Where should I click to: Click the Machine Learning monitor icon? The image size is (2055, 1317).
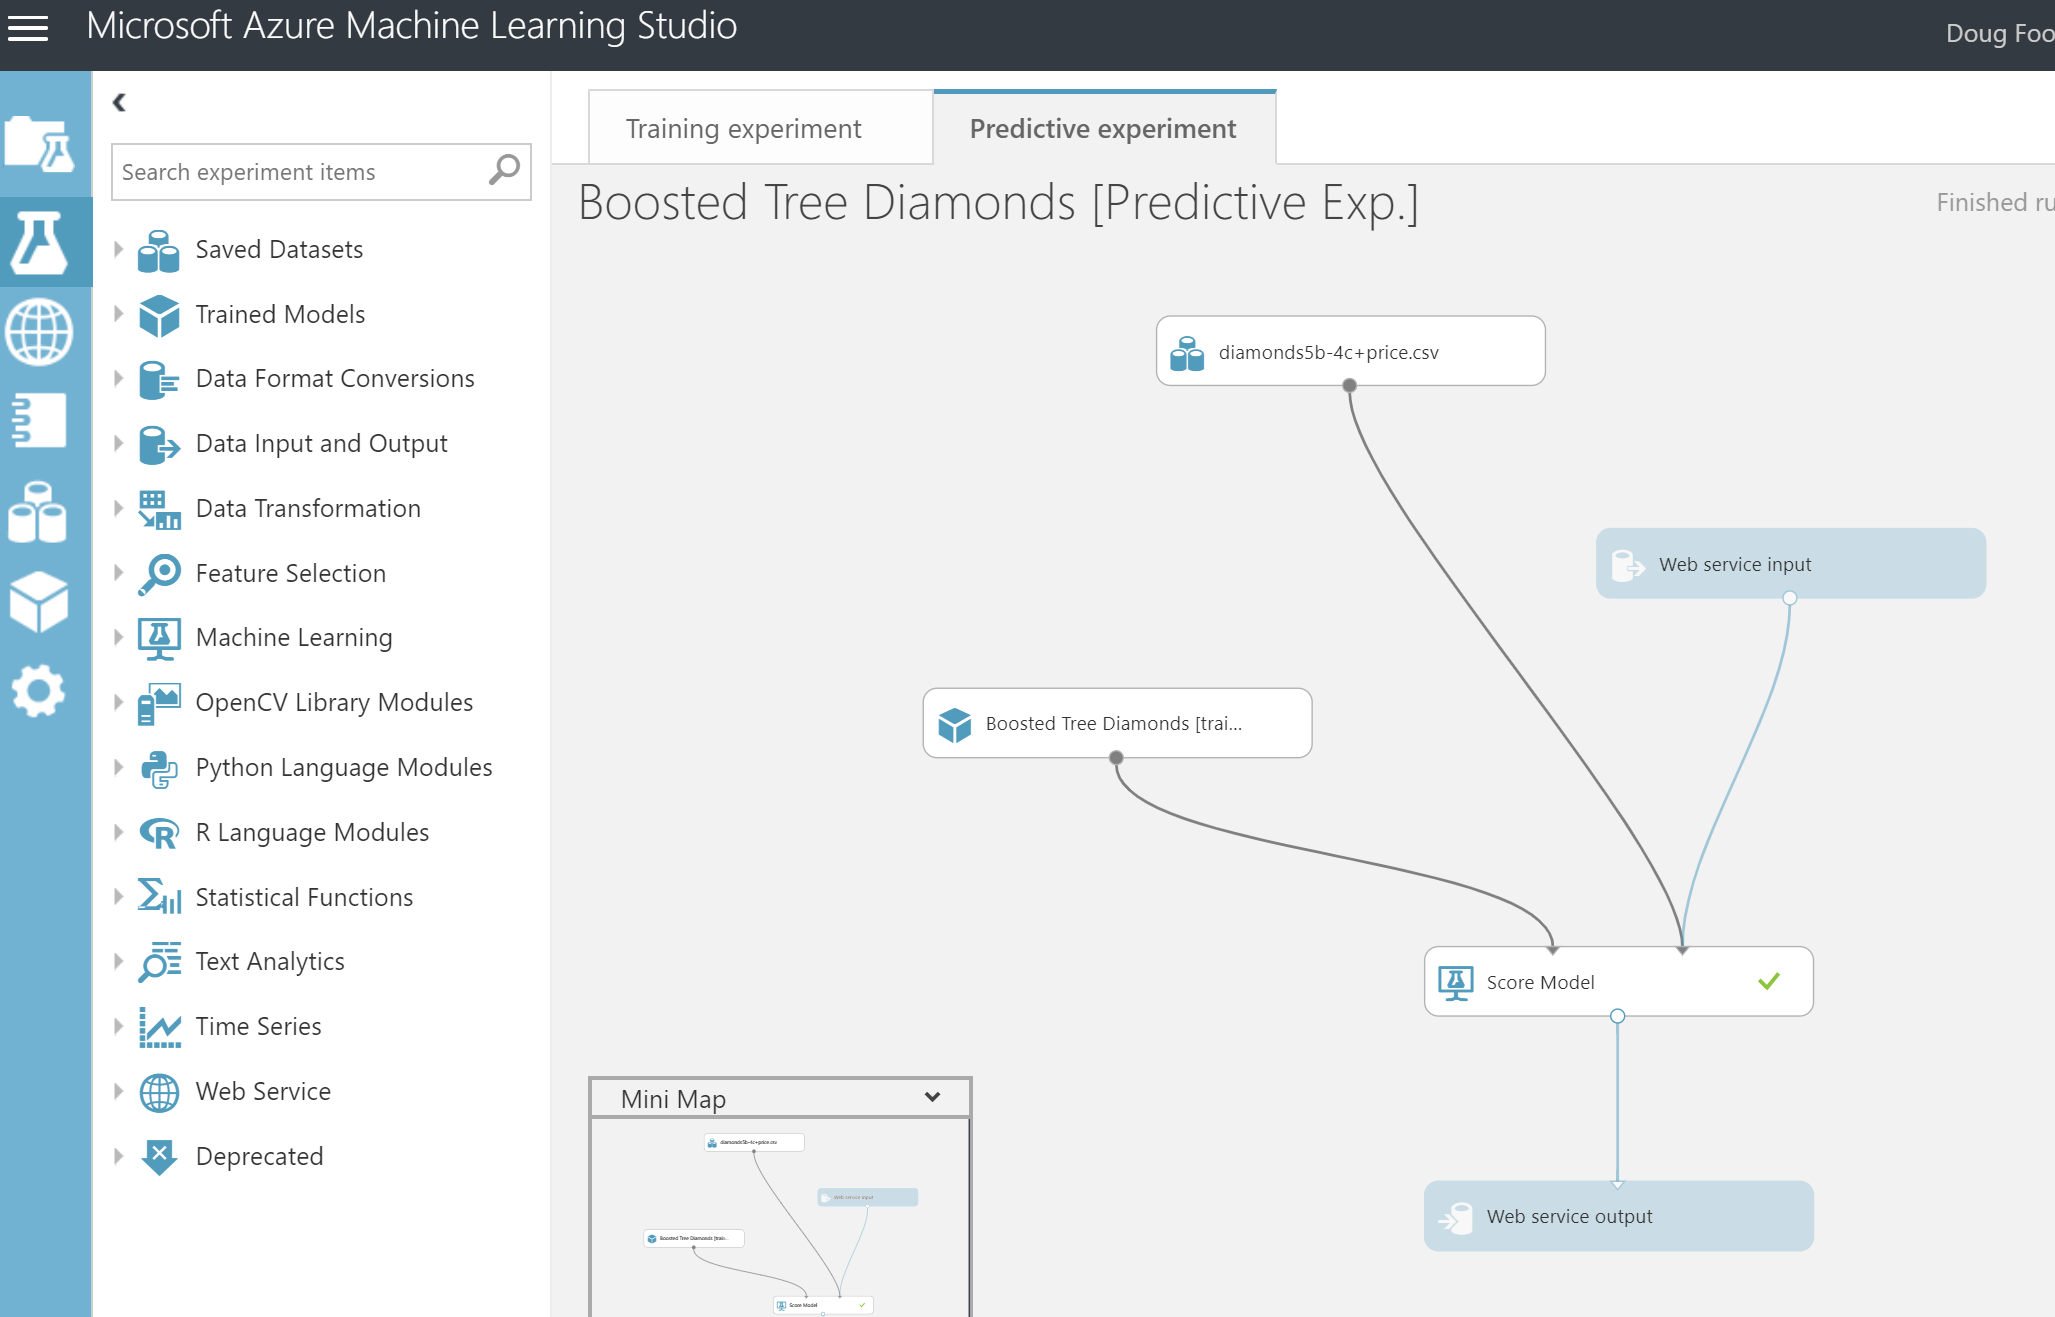point(159,638)
